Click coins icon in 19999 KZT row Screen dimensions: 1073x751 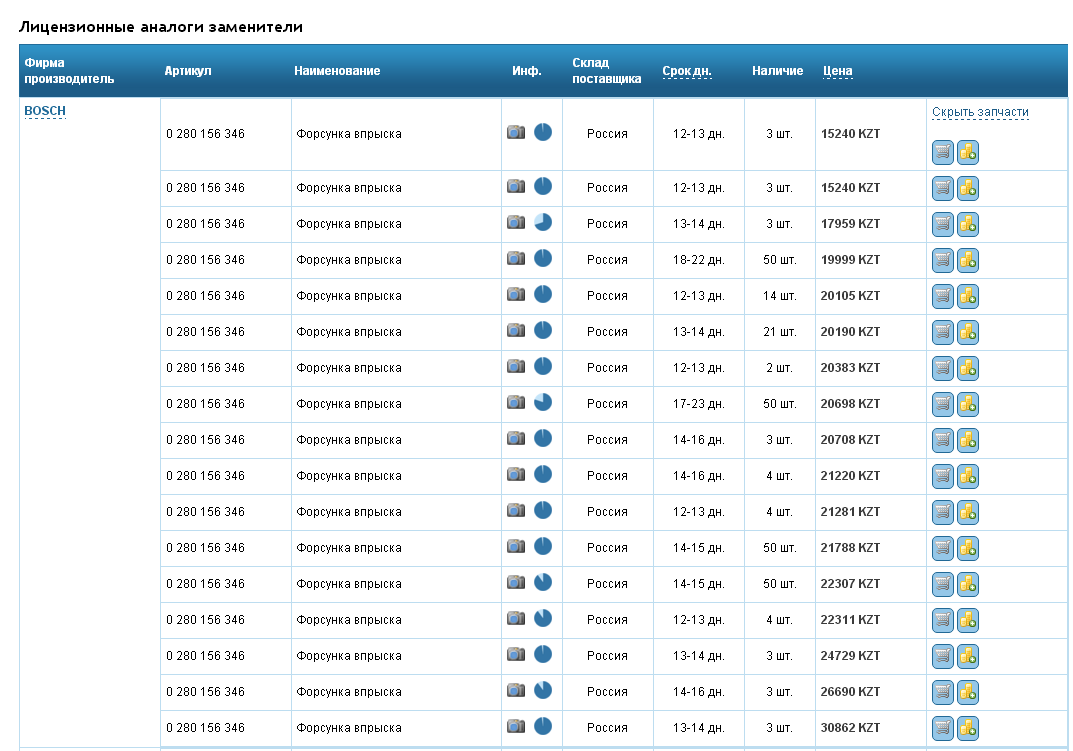(968, 260)
